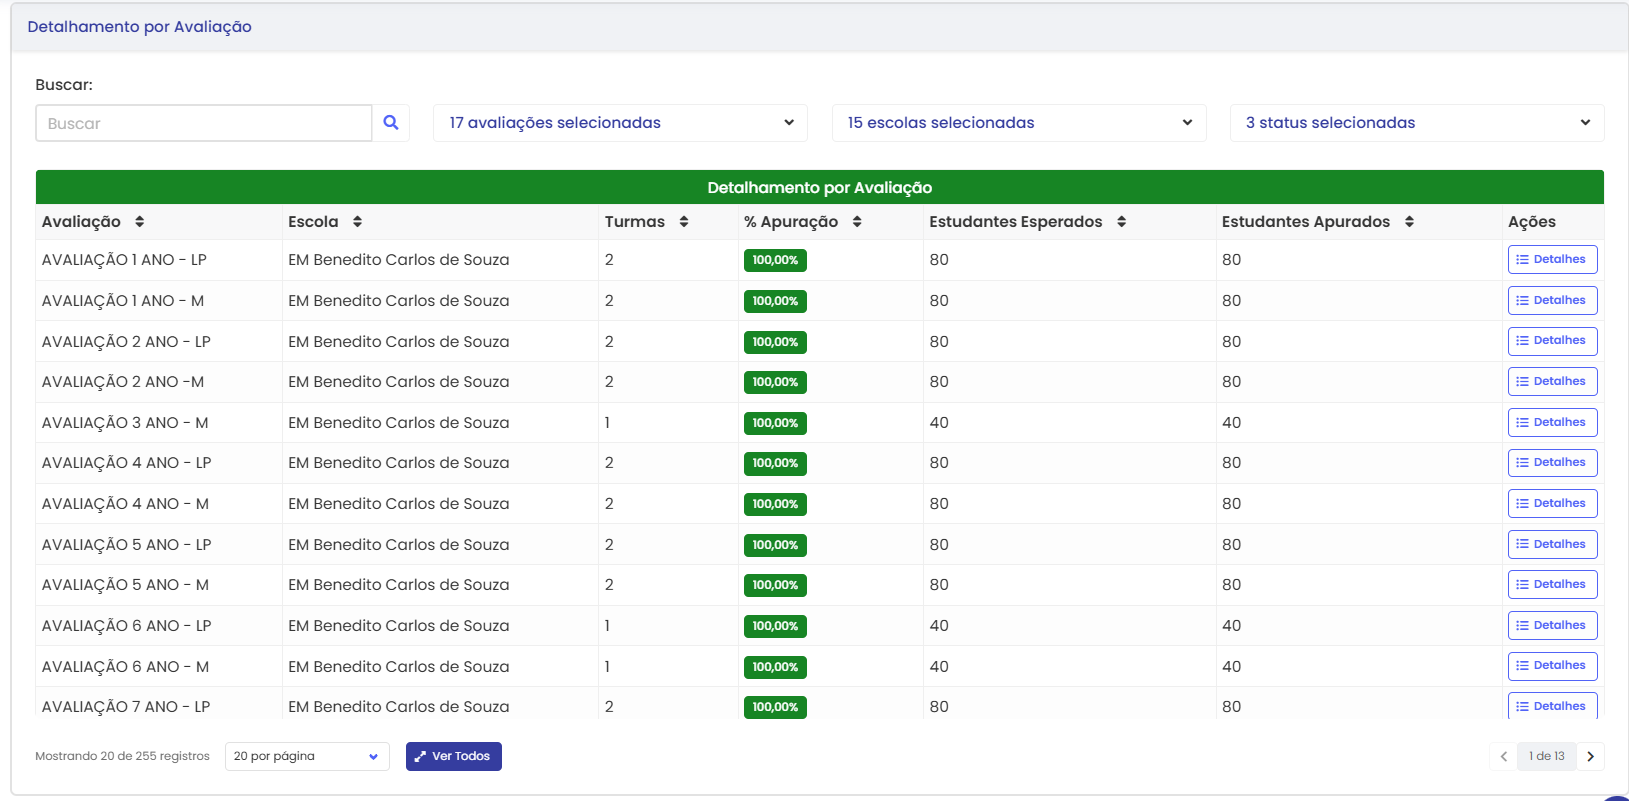1629x801 pixels.
Task: Open the 3 status selecionadas dropdown
Action: 1416,123
